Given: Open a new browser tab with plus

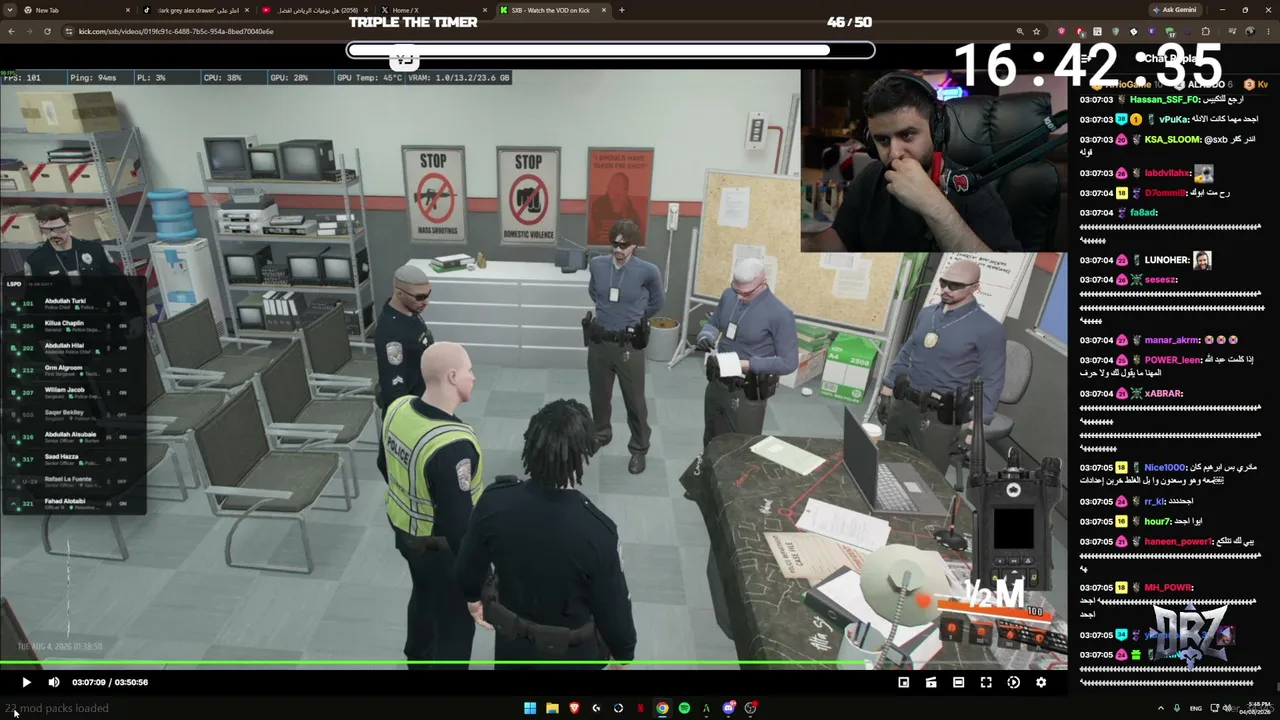Looking at the screenshot, I should [622, 10].
